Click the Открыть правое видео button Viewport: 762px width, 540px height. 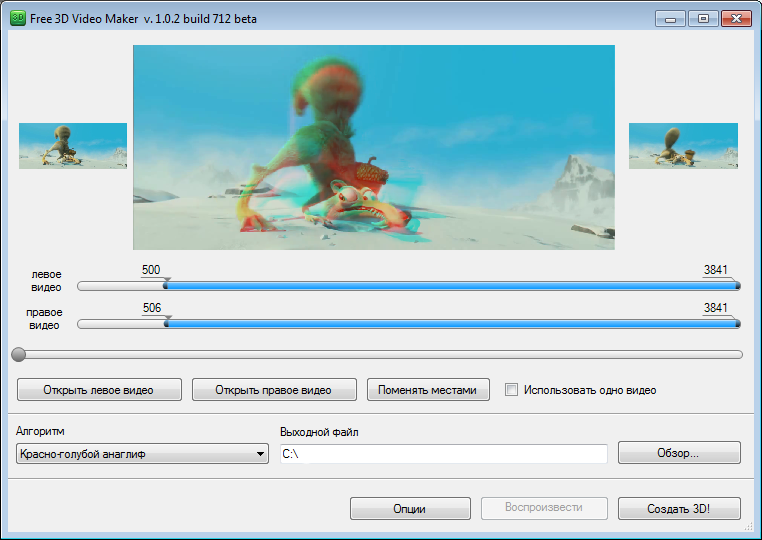274,390
